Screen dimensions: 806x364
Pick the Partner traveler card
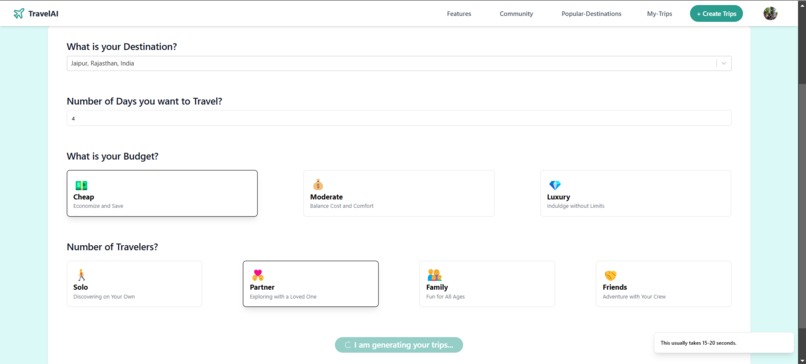310,284
